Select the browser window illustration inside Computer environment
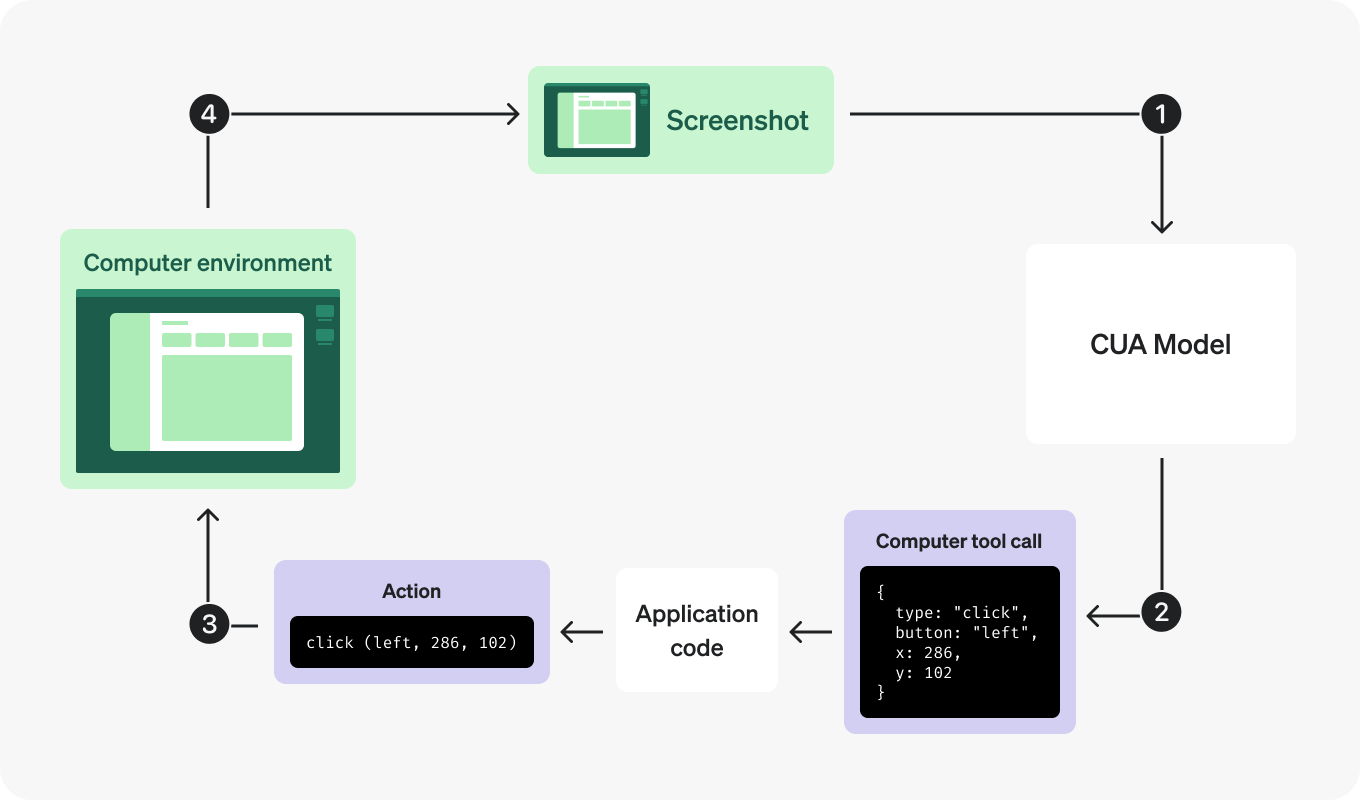Image resolution: width=1360 pixels, height=800 pixels. click(207, 380)
